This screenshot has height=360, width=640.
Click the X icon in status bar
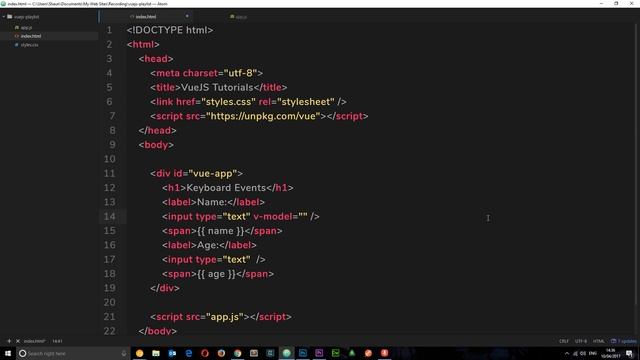(x=18, y=341)
